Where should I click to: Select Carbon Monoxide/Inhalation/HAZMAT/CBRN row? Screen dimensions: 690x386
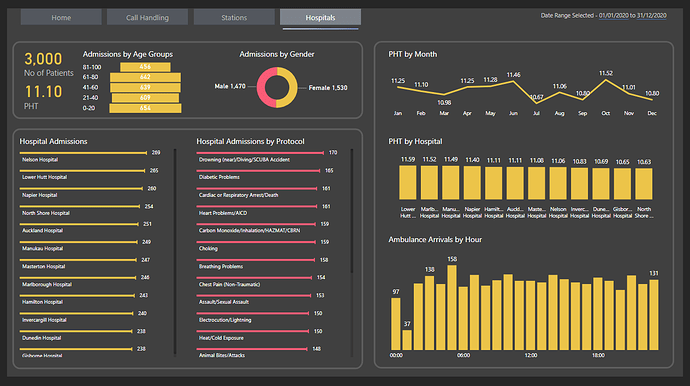tap(263, 228)
